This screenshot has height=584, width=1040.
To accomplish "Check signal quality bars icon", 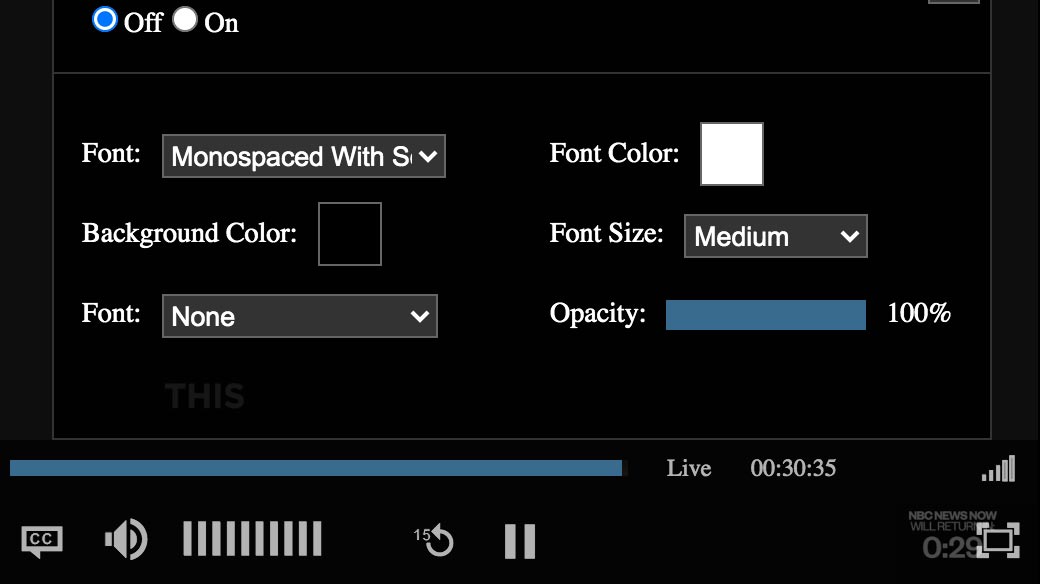I will click(x=998, y=469).
